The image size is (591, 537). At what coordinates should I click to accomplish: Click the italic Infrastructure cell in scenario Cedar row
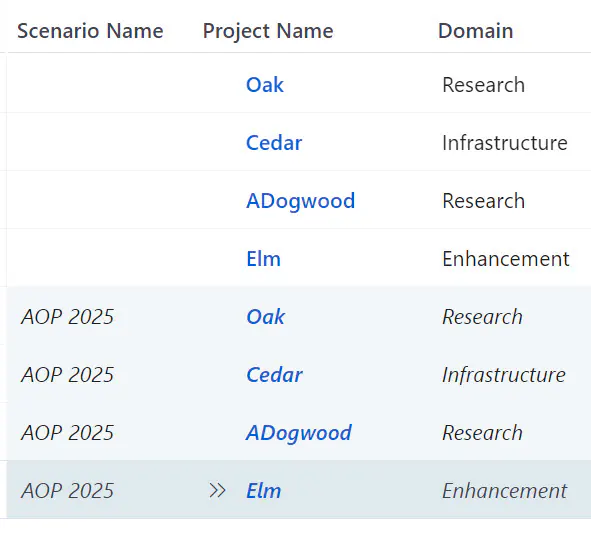coord(504,375)
